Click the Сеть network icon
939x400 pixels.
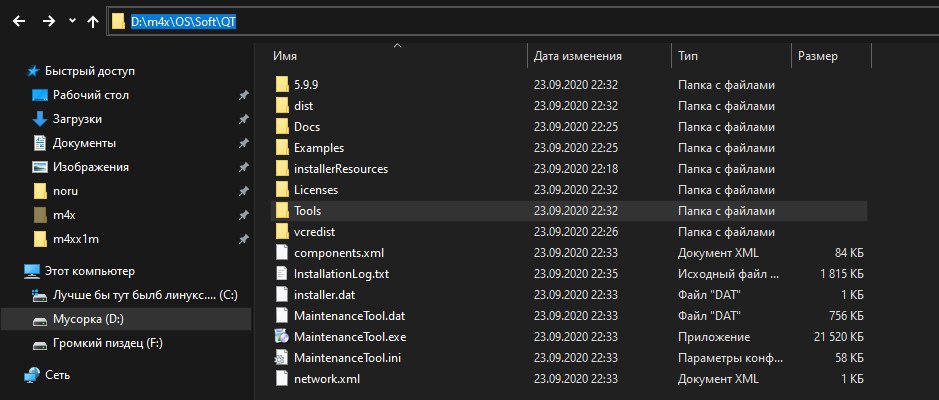click(32, 375)
